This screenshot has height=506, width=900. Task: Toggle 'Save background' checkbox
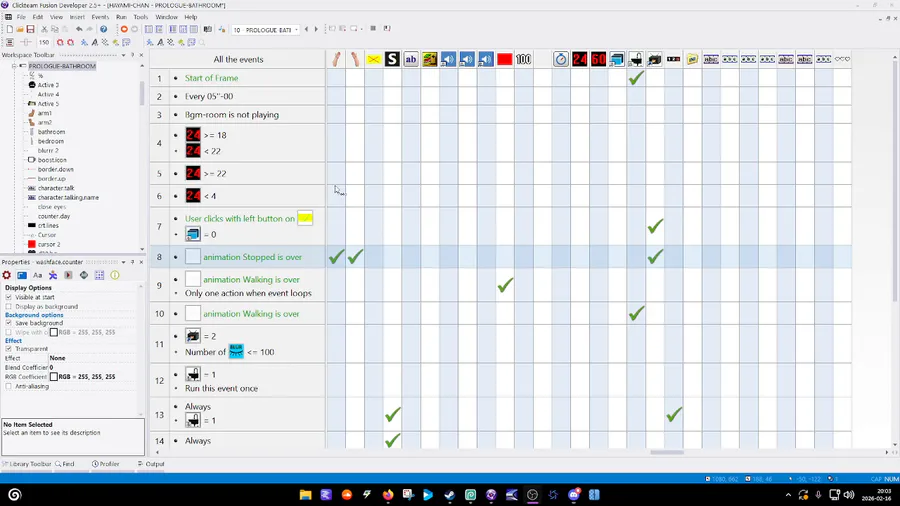point(9,323)
